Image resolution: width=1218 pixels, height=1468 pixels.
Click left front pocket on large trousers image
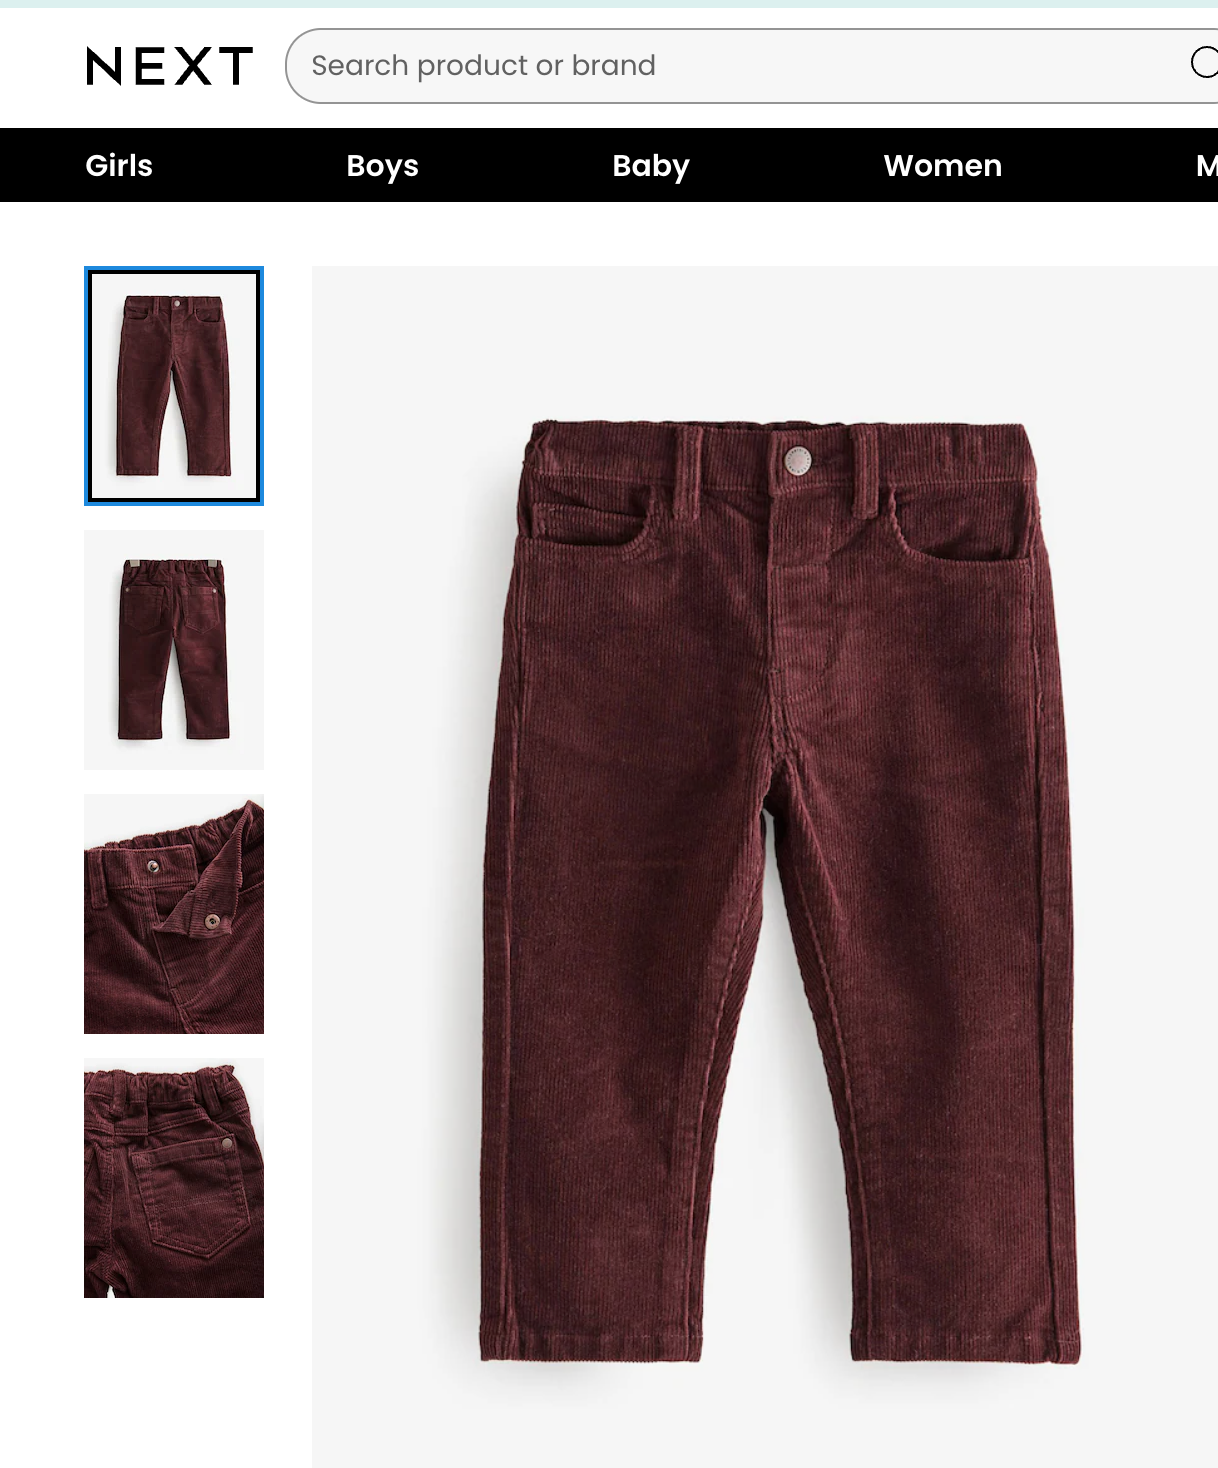[591, 519]
